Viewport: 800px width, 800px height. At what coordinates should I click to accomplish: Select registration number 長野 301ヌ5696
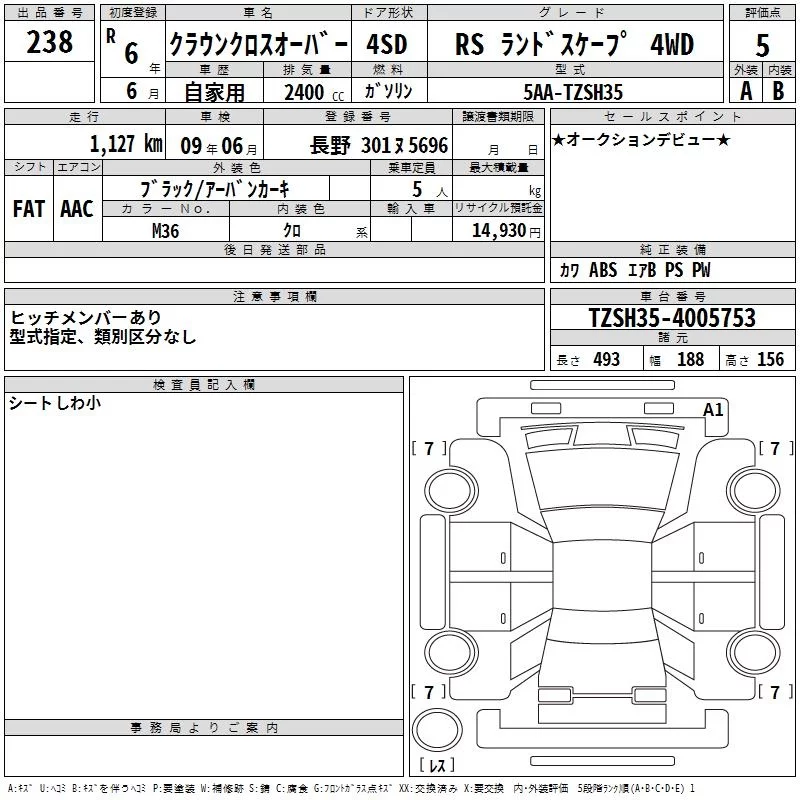[x=379, y=146]
